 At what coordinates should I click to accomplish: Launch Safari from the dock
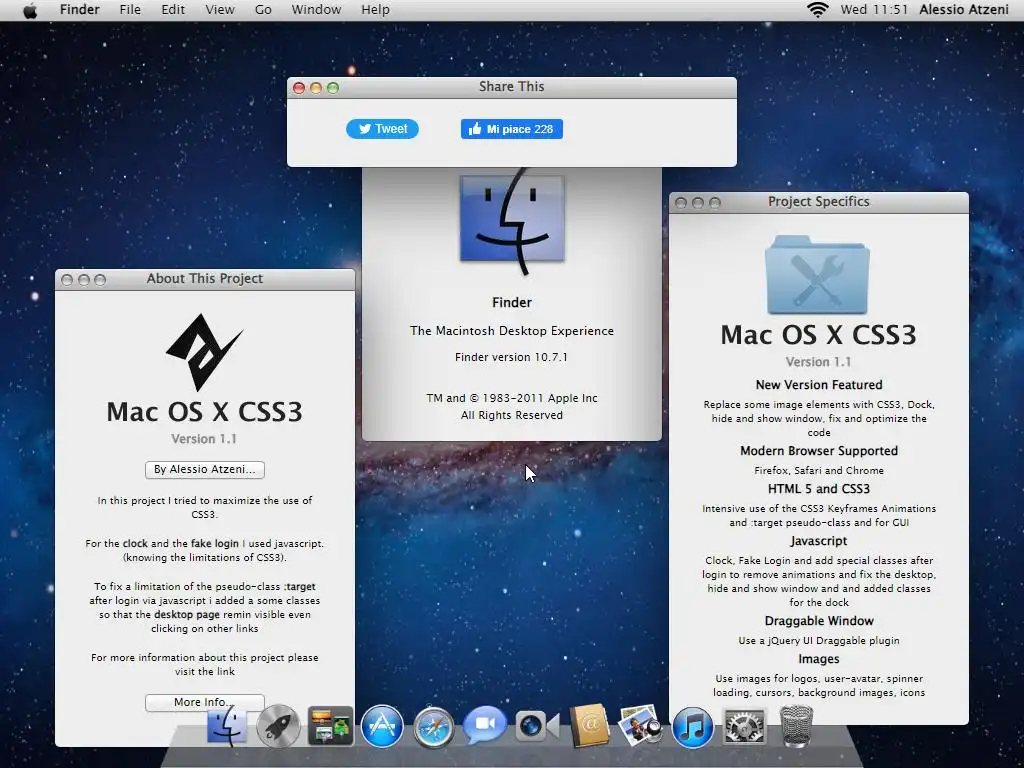tap(434, 727)
